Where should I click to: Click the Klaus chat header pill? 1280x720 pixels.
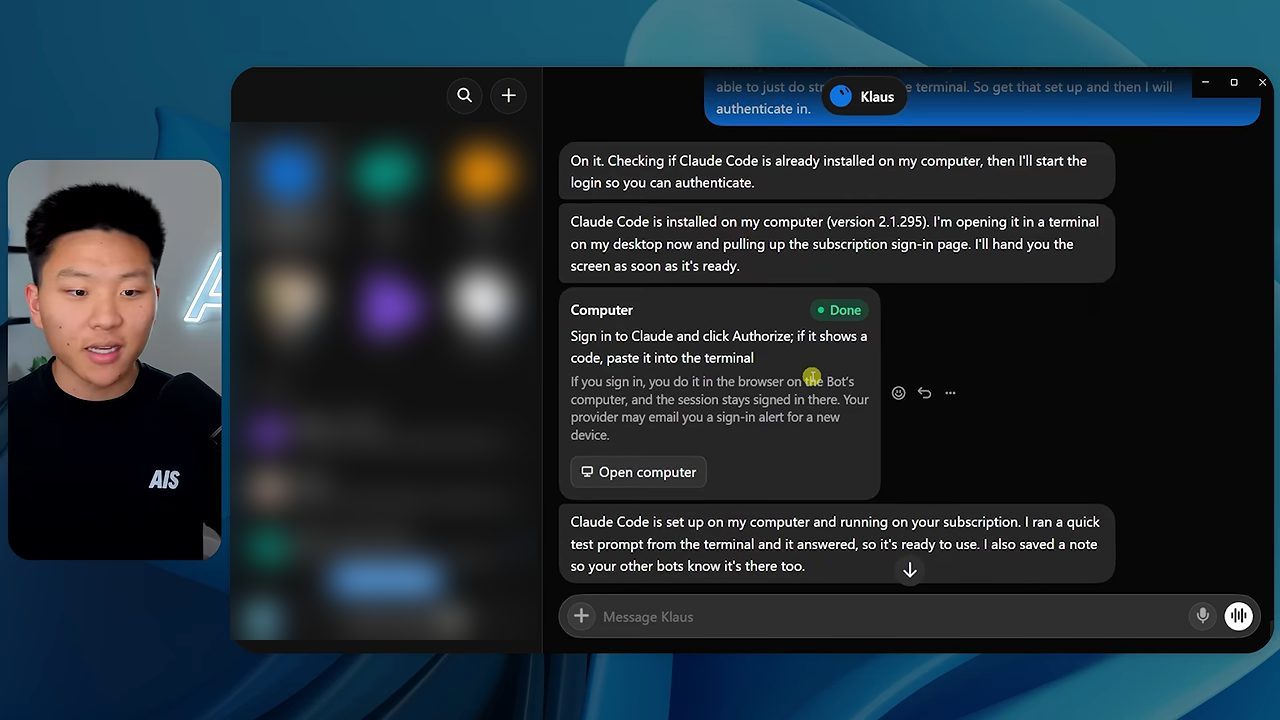864,96
